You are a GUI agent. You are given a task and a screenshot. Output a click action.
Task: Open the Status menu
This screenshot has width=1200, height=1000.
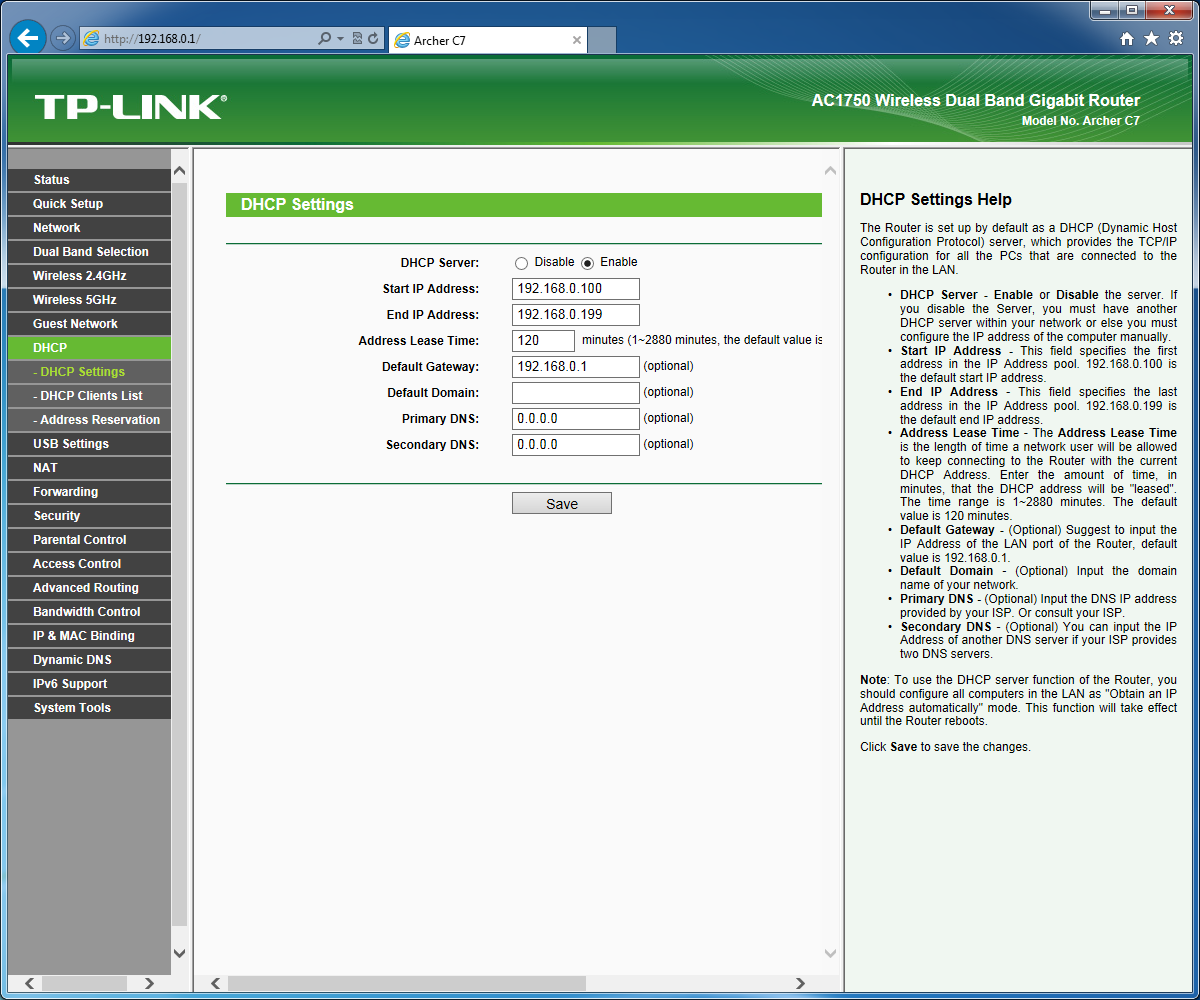tap(89, 180)
